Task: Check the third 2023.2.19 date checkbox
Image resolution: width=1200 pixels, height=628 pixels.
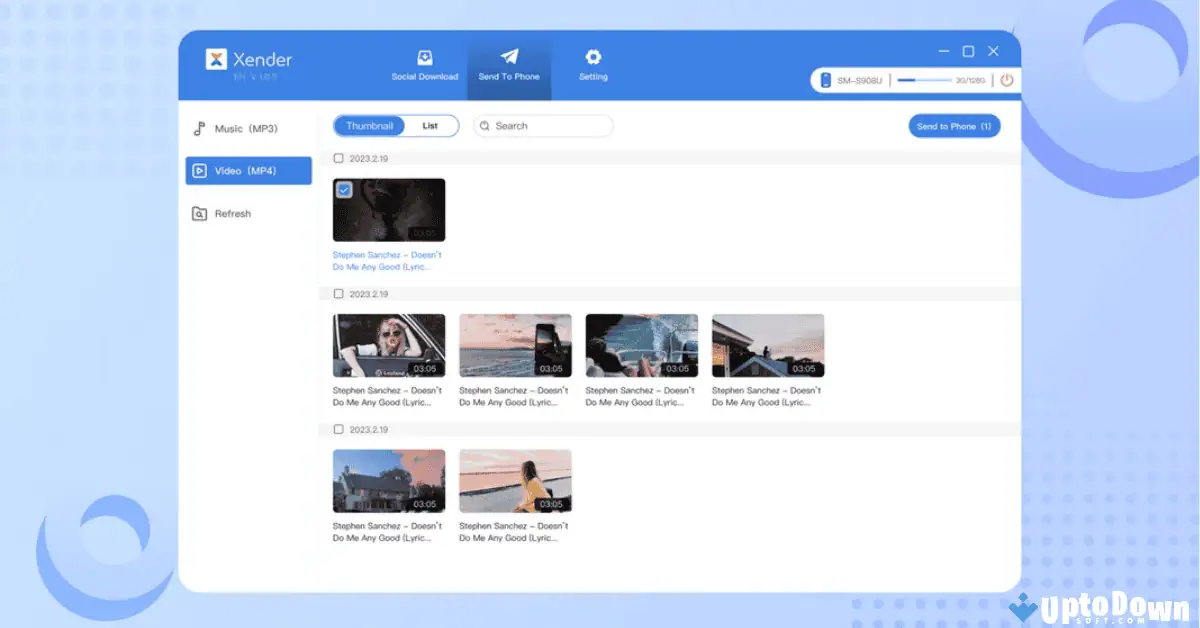Action: coord(338,428)
